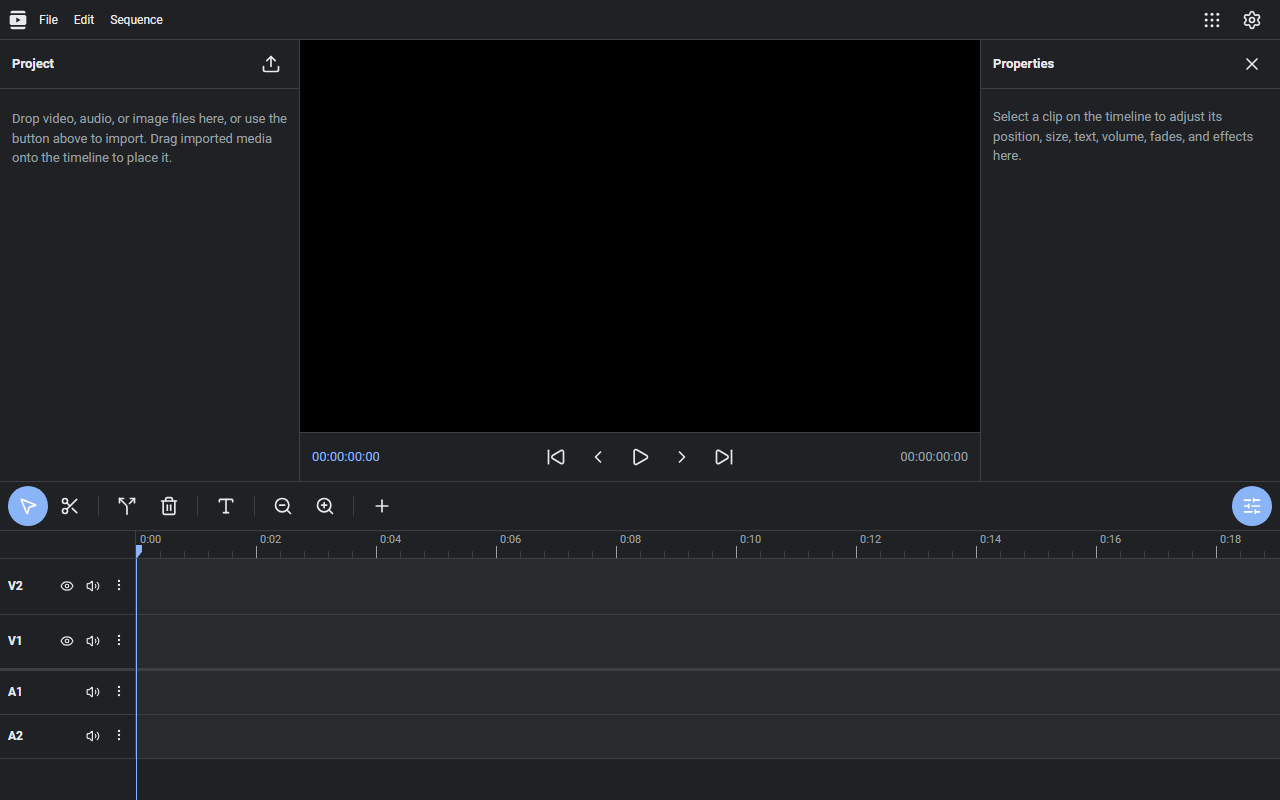The height and width of the screenshot is (800, 1280).
Task: Add a text clip with T icon
Action: click(x=226, y=506)
